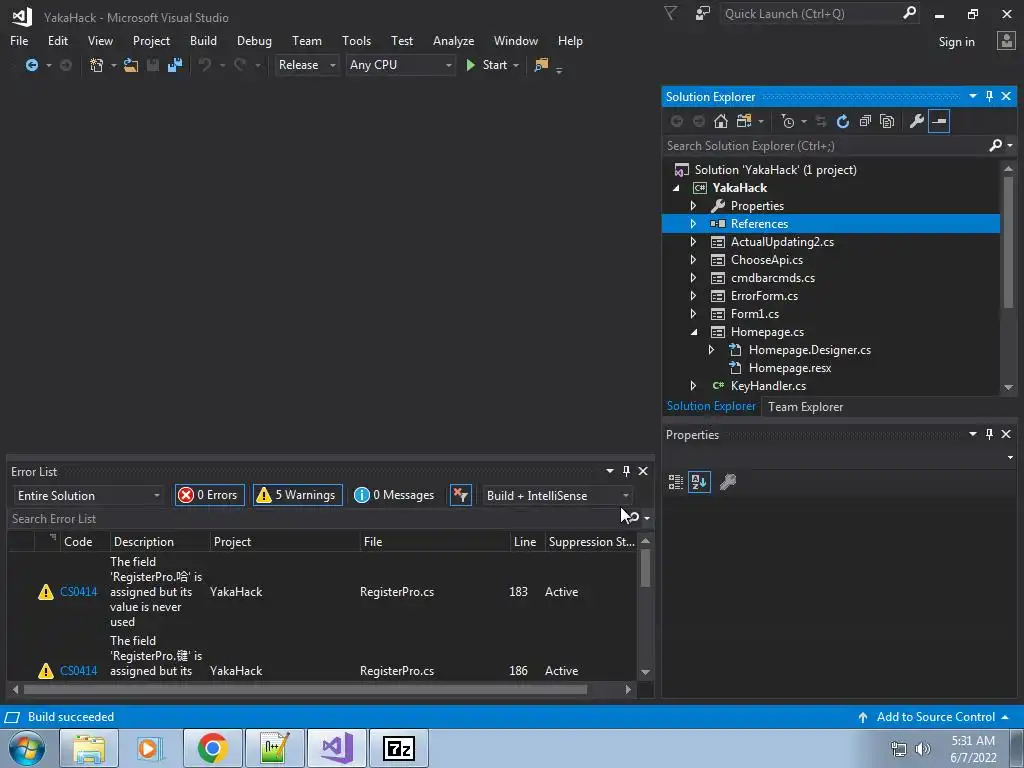1024x768 pixels.
Task: Toggle the 0 Errors filter button
Action: pos(210,495)
